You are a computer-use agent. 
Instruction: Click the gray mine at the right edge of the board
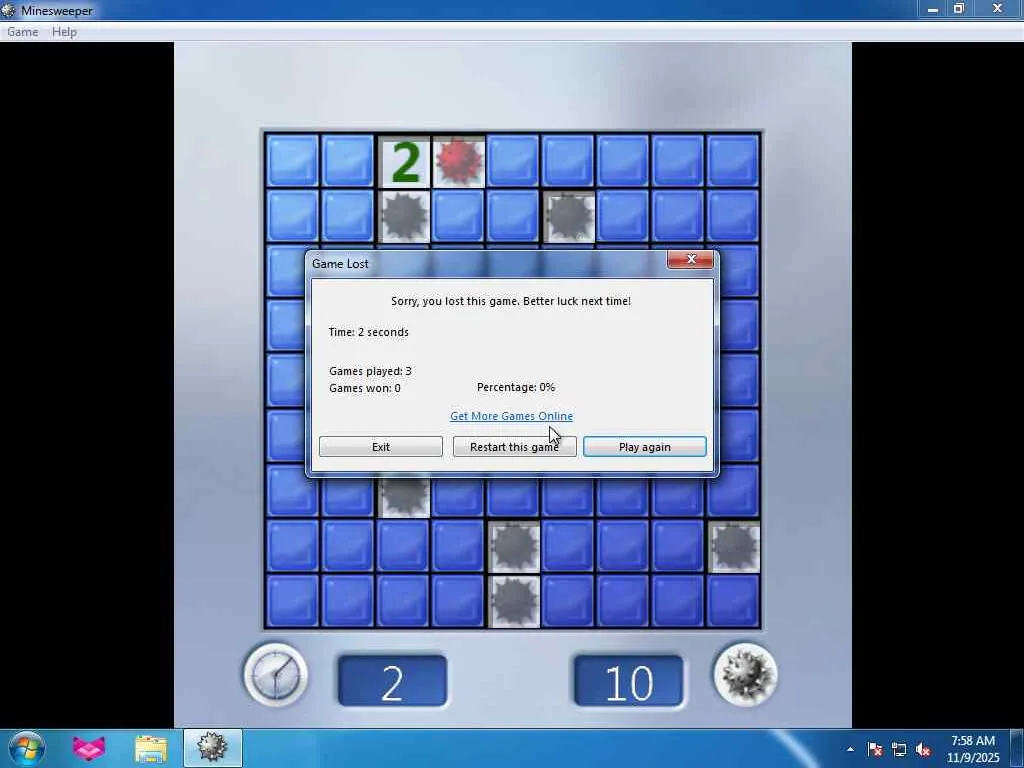pos(733,546)
